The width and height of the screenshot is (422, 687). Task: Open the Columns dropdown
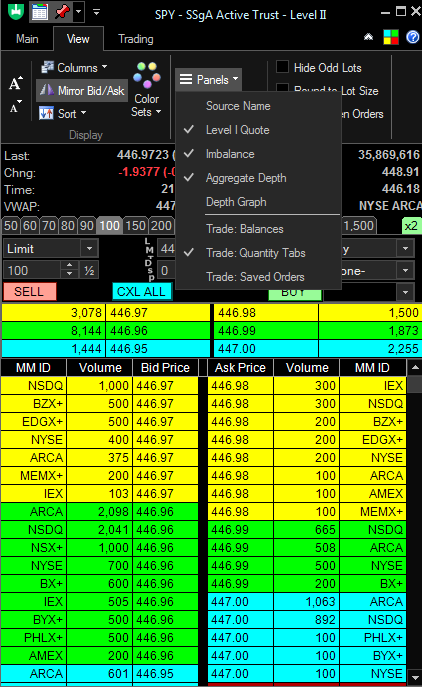pos(74,68)
